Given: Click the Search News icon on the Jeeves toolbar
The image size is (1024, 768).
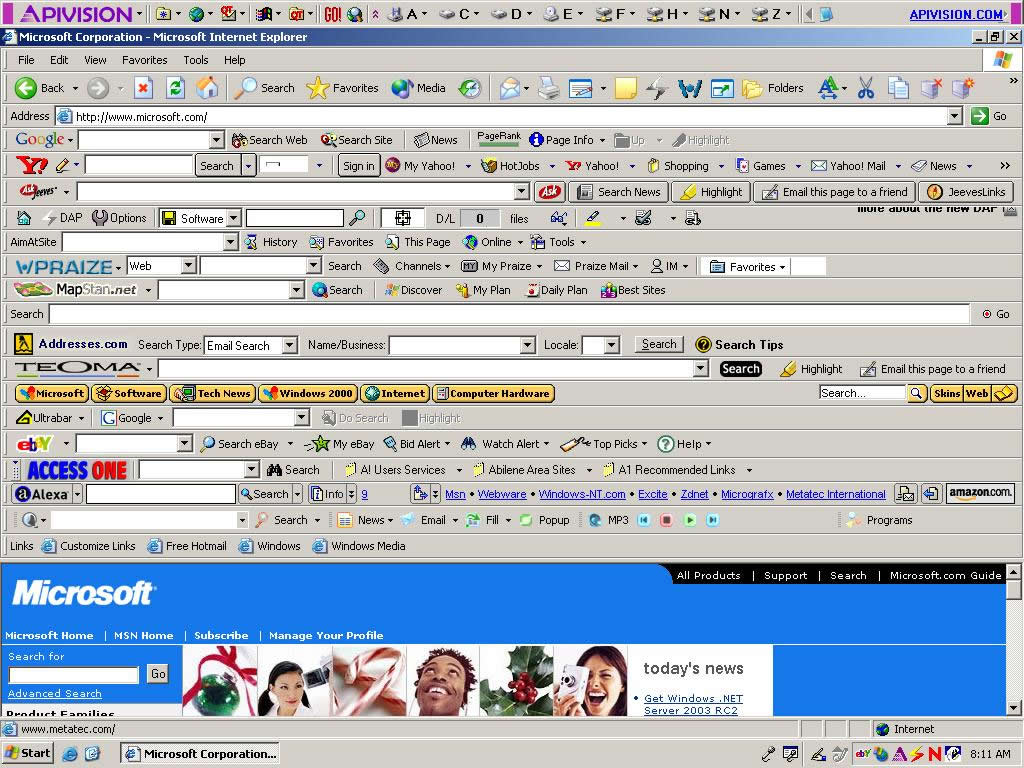Looking at the screenshot, I should [x=618, y=191].
